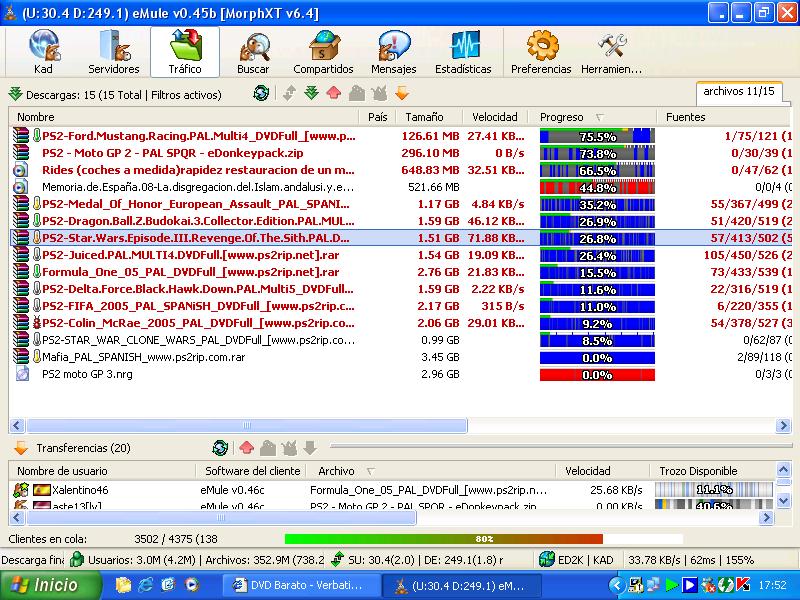This screenshot has width=800, height=600.
Task: Click the green arrows icon left of Descargas label
Action: [16, 94]
